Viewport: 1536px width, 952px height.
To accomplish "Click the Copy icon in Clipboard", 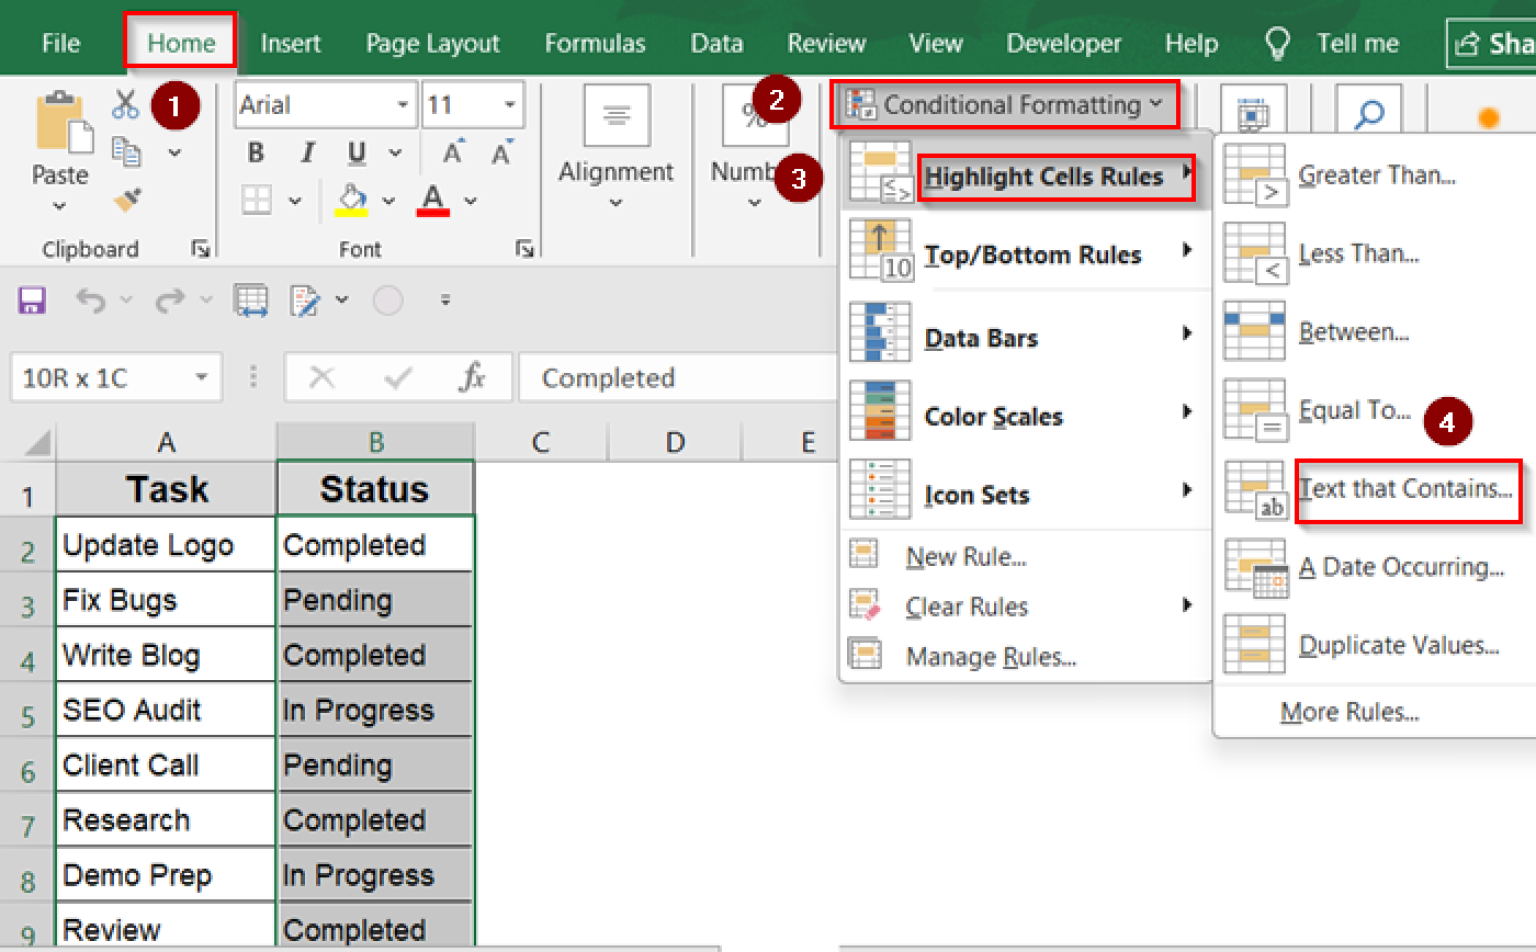I will [x=126, y=152].
